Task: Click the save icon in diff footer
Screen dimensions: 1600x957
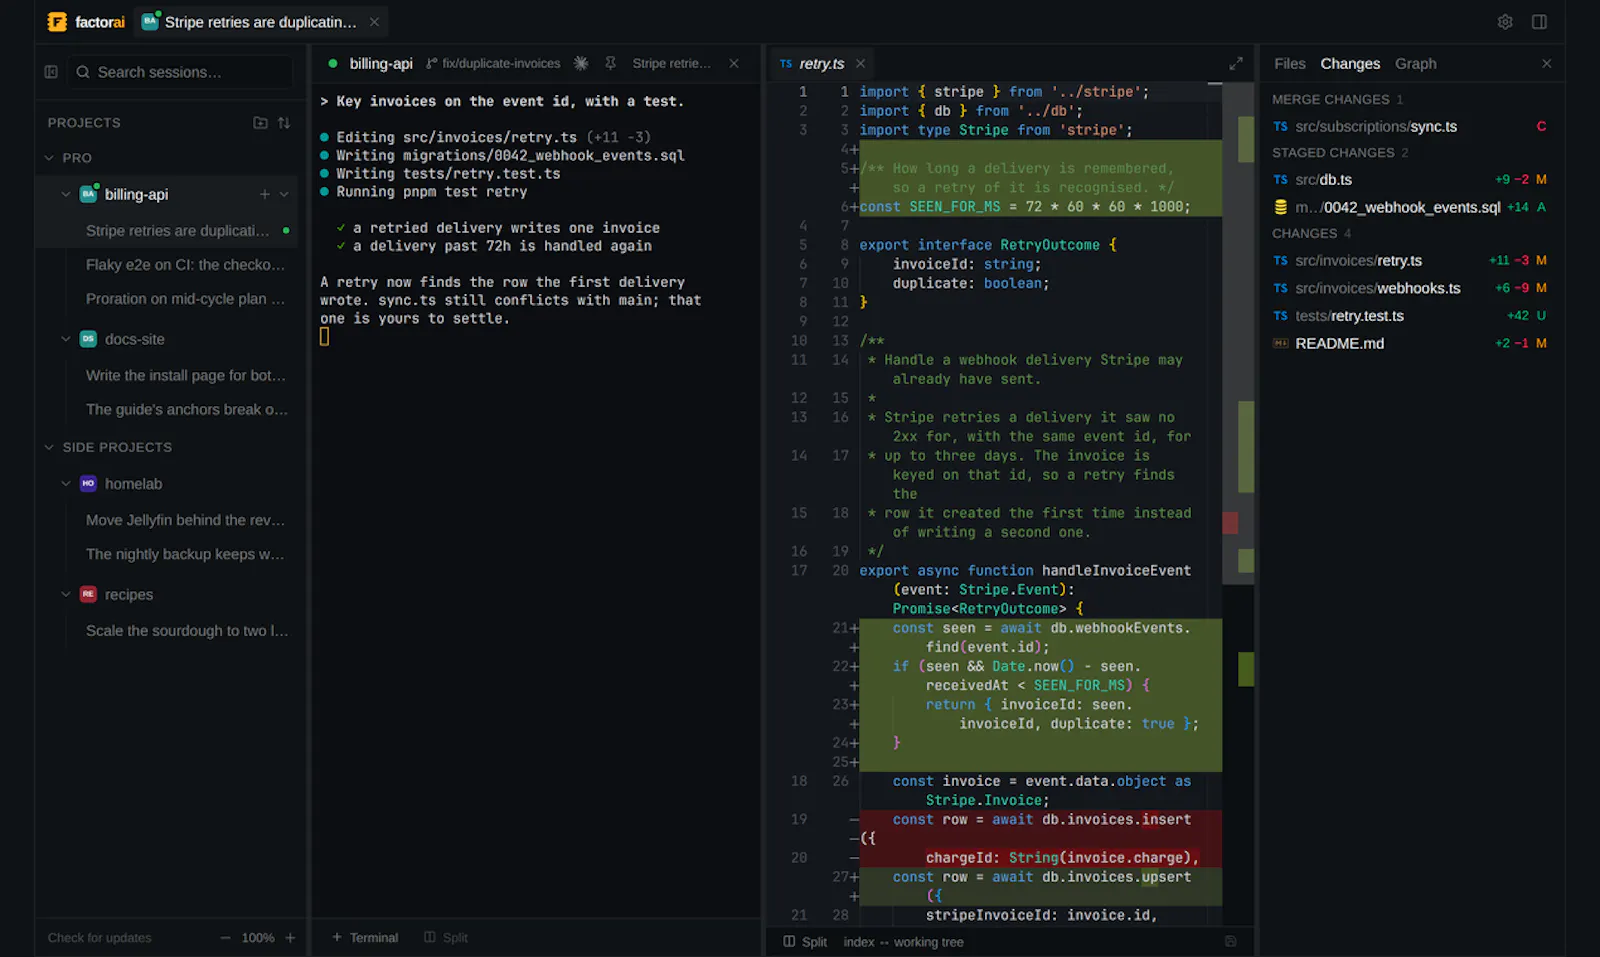Action: coord(1230,941)
